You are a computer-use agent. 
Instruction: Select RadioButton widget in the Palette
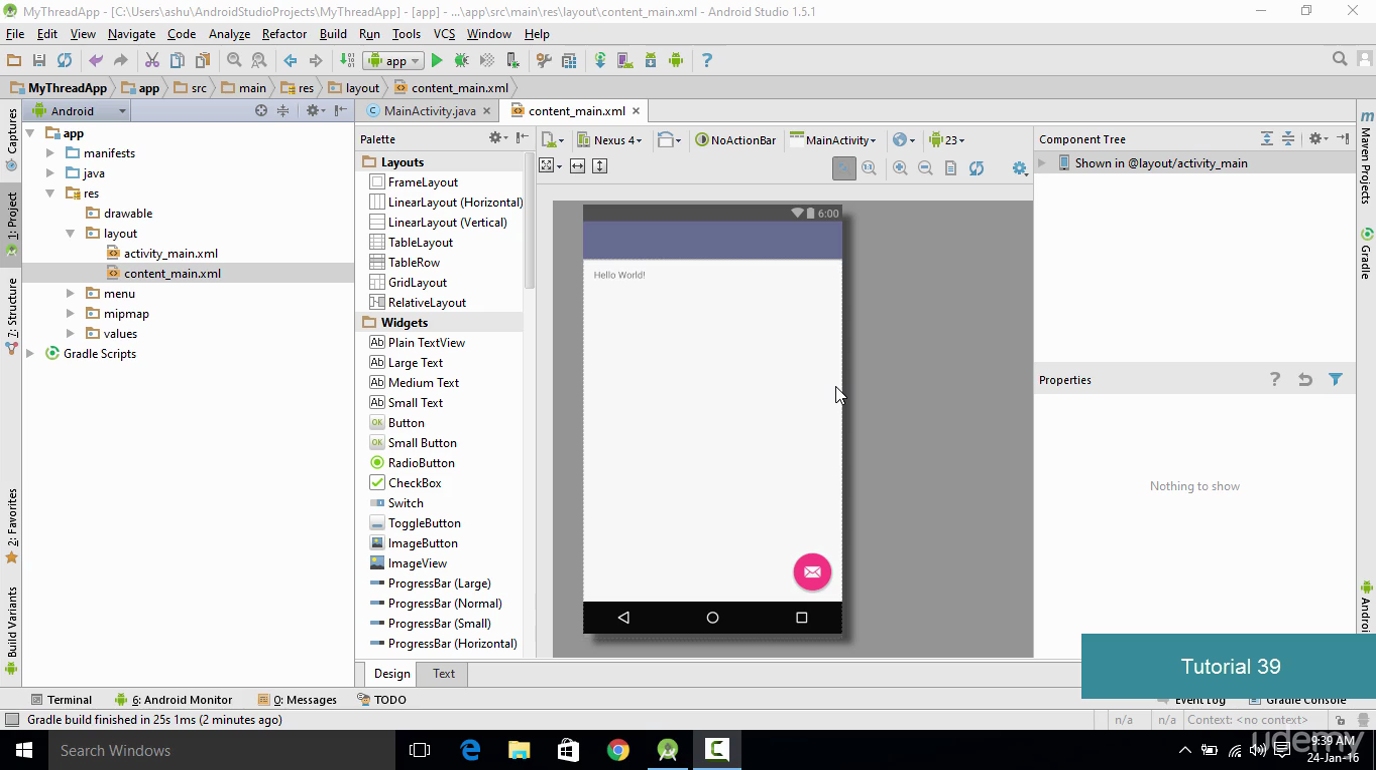click(x=421, y=463)
